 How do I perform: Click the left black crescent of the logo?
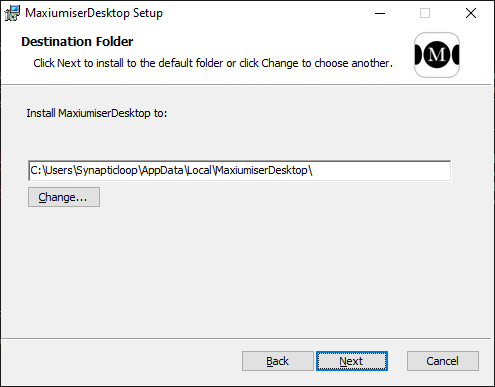pos(419,55)
